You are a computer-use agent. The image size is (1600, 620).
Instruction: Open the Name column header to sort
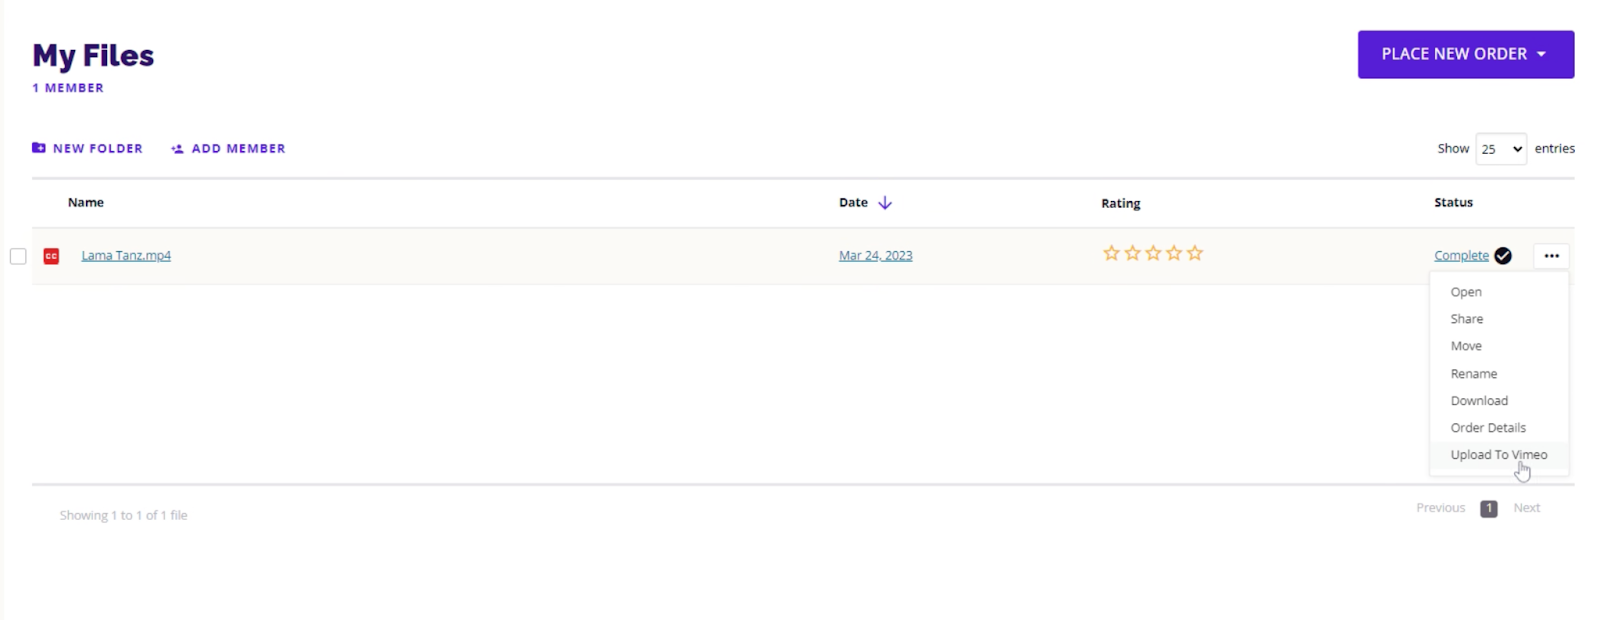click(85, 202)
